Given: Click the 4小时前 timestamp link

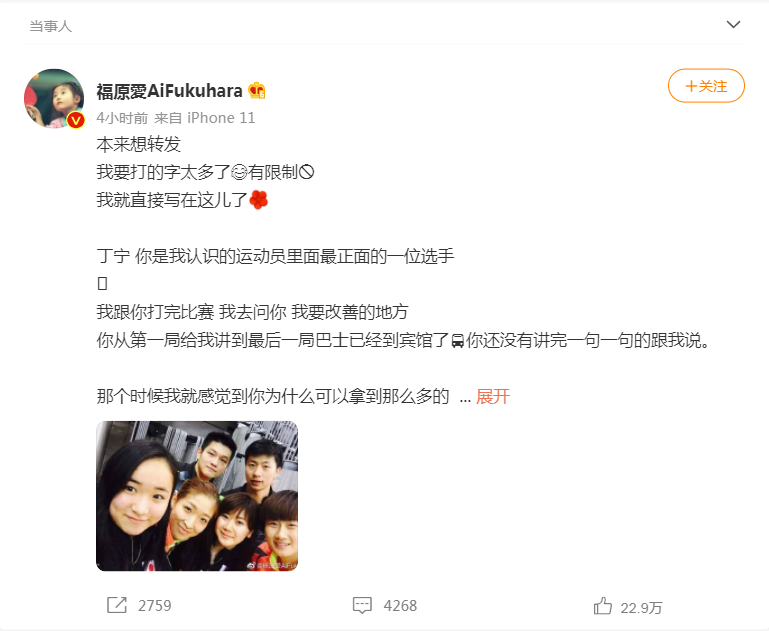Looking at the screenshot, I should (122, 118).
